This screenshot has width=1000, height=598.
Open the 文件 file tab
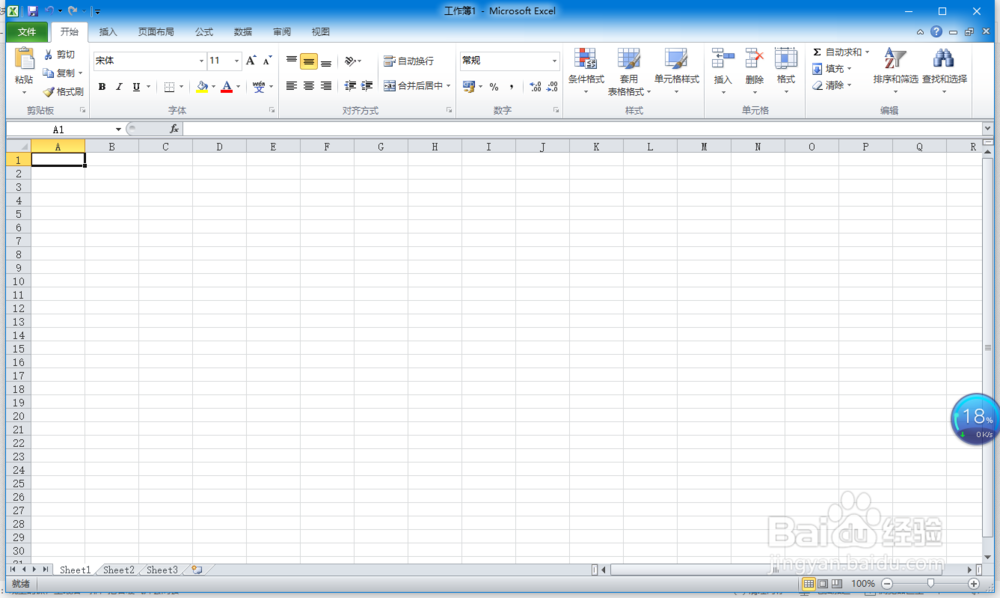(x=27, y=32)
